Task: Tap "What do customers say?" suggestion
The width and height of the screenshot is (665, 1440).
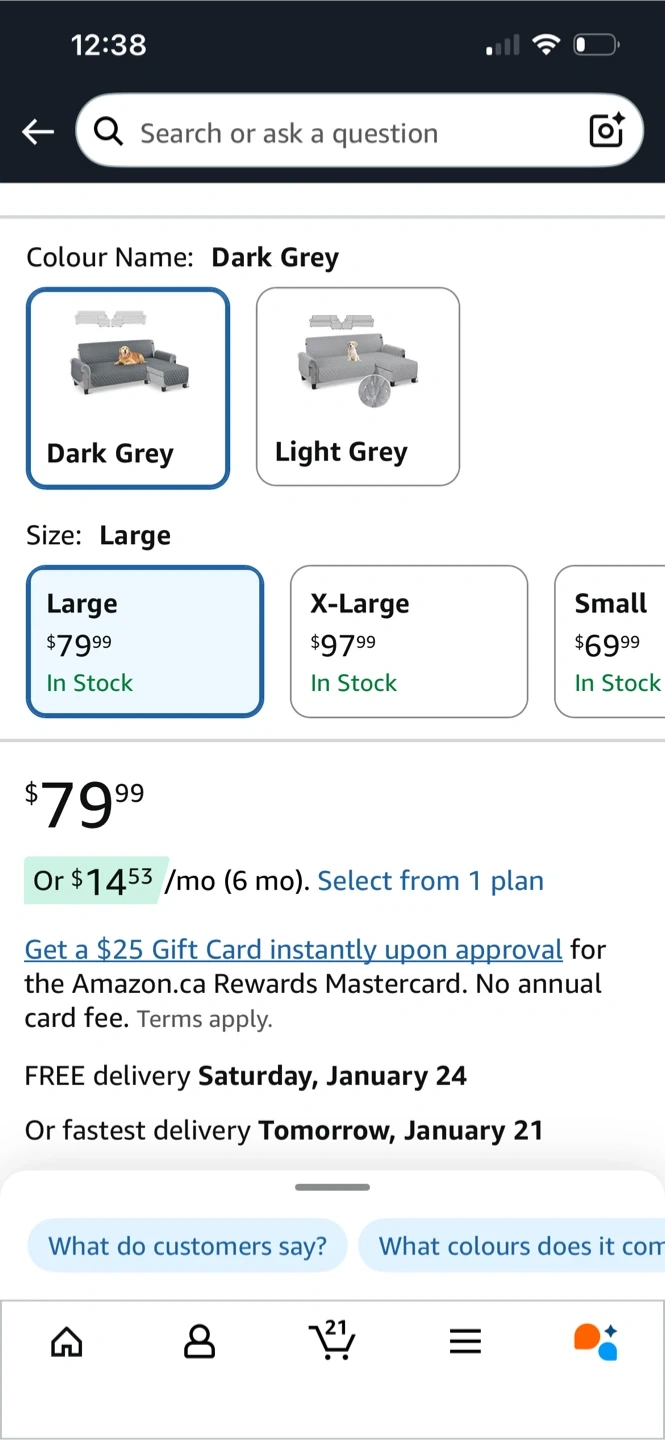Action: [x=187, y=1246]
